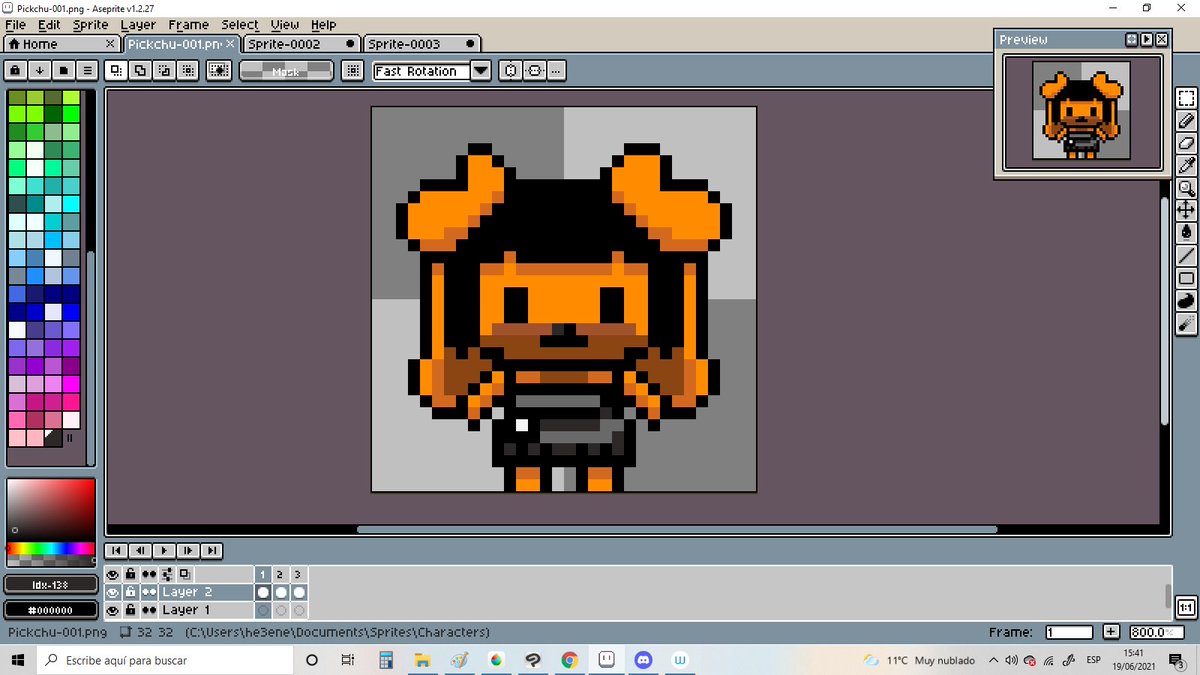Toggle the lock on Layer 2

pyautogui.click(x=130, y=593)
